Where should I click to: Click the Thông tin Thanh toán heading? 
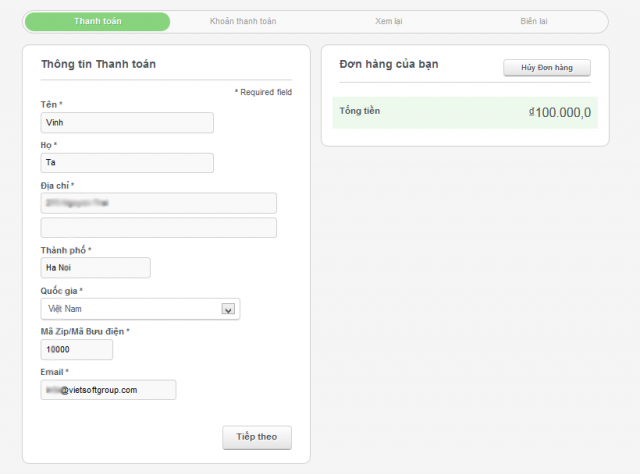pyautogui.click(x=98, y=64)
